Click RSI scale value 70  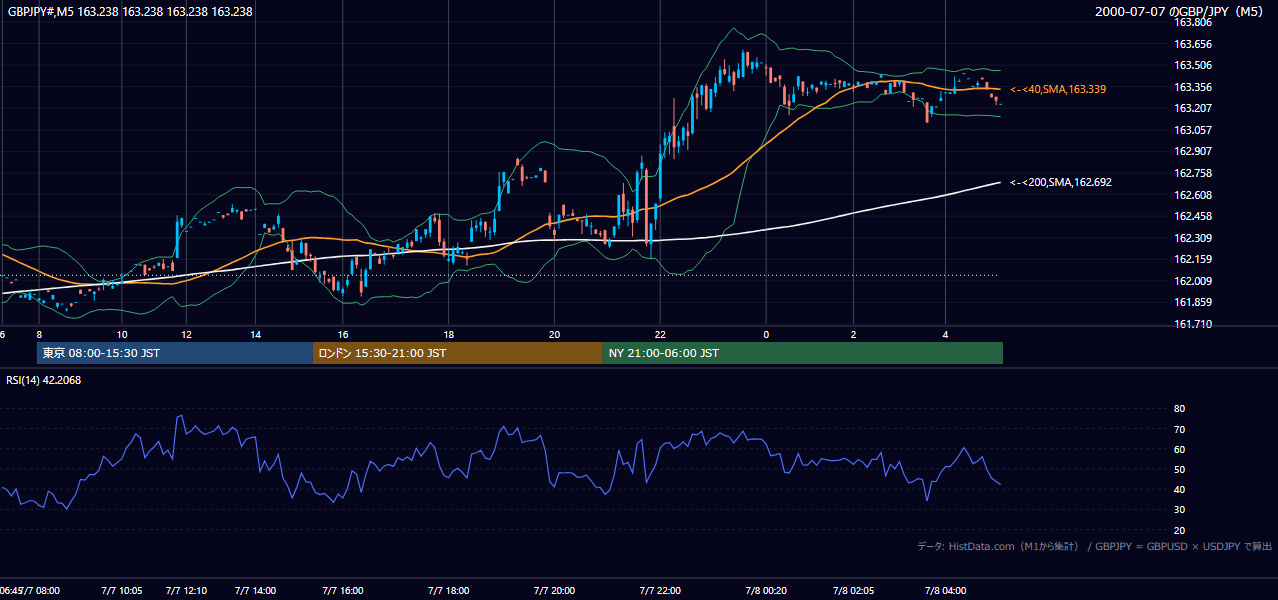coord(1180,429)
